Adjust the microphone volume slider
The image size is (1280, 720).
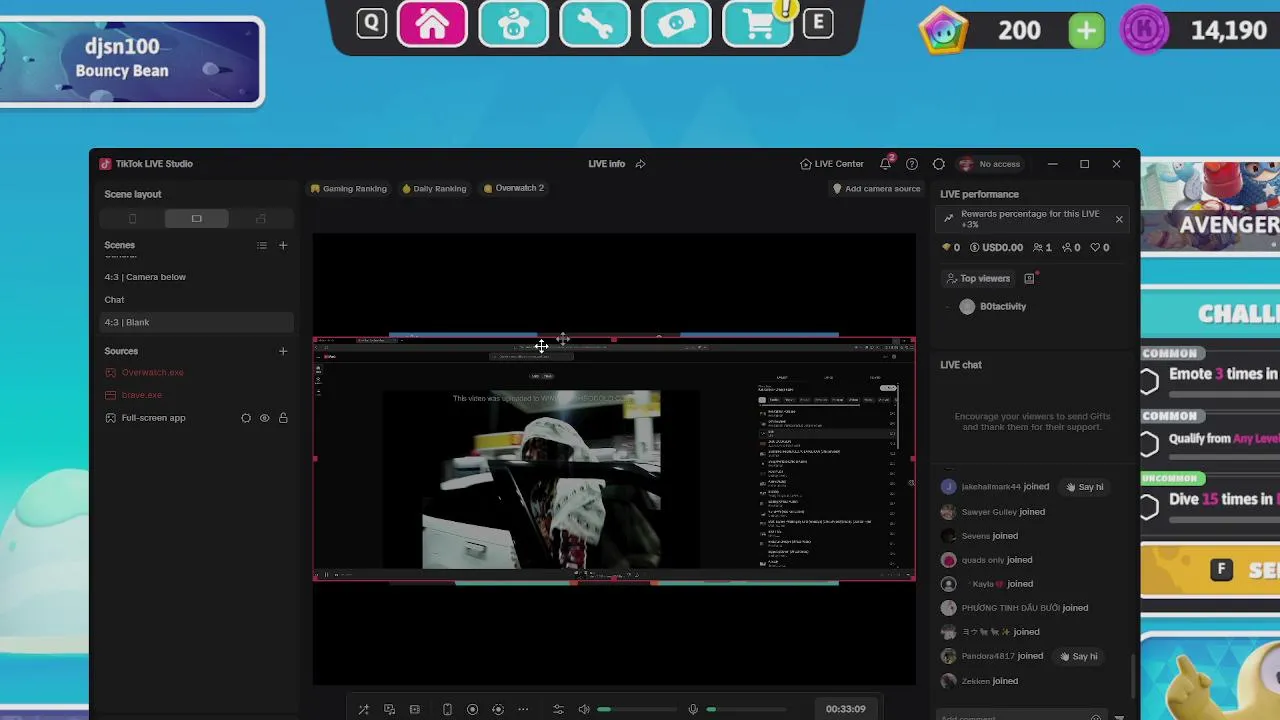tap(744, 709)
